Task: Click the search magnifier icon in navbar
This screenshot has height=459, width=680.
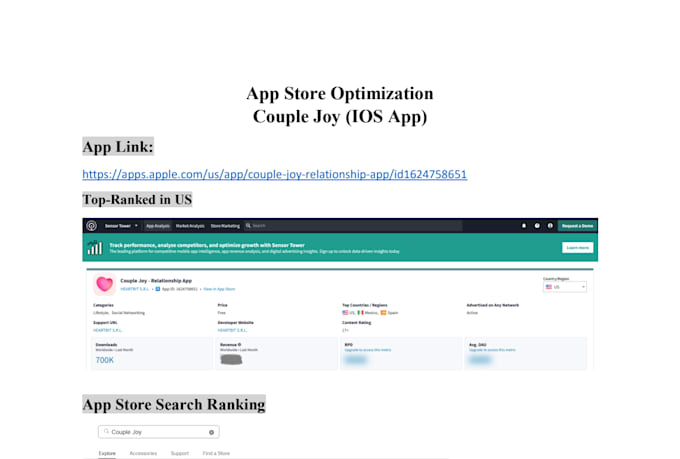Action: tap(248, 226)
